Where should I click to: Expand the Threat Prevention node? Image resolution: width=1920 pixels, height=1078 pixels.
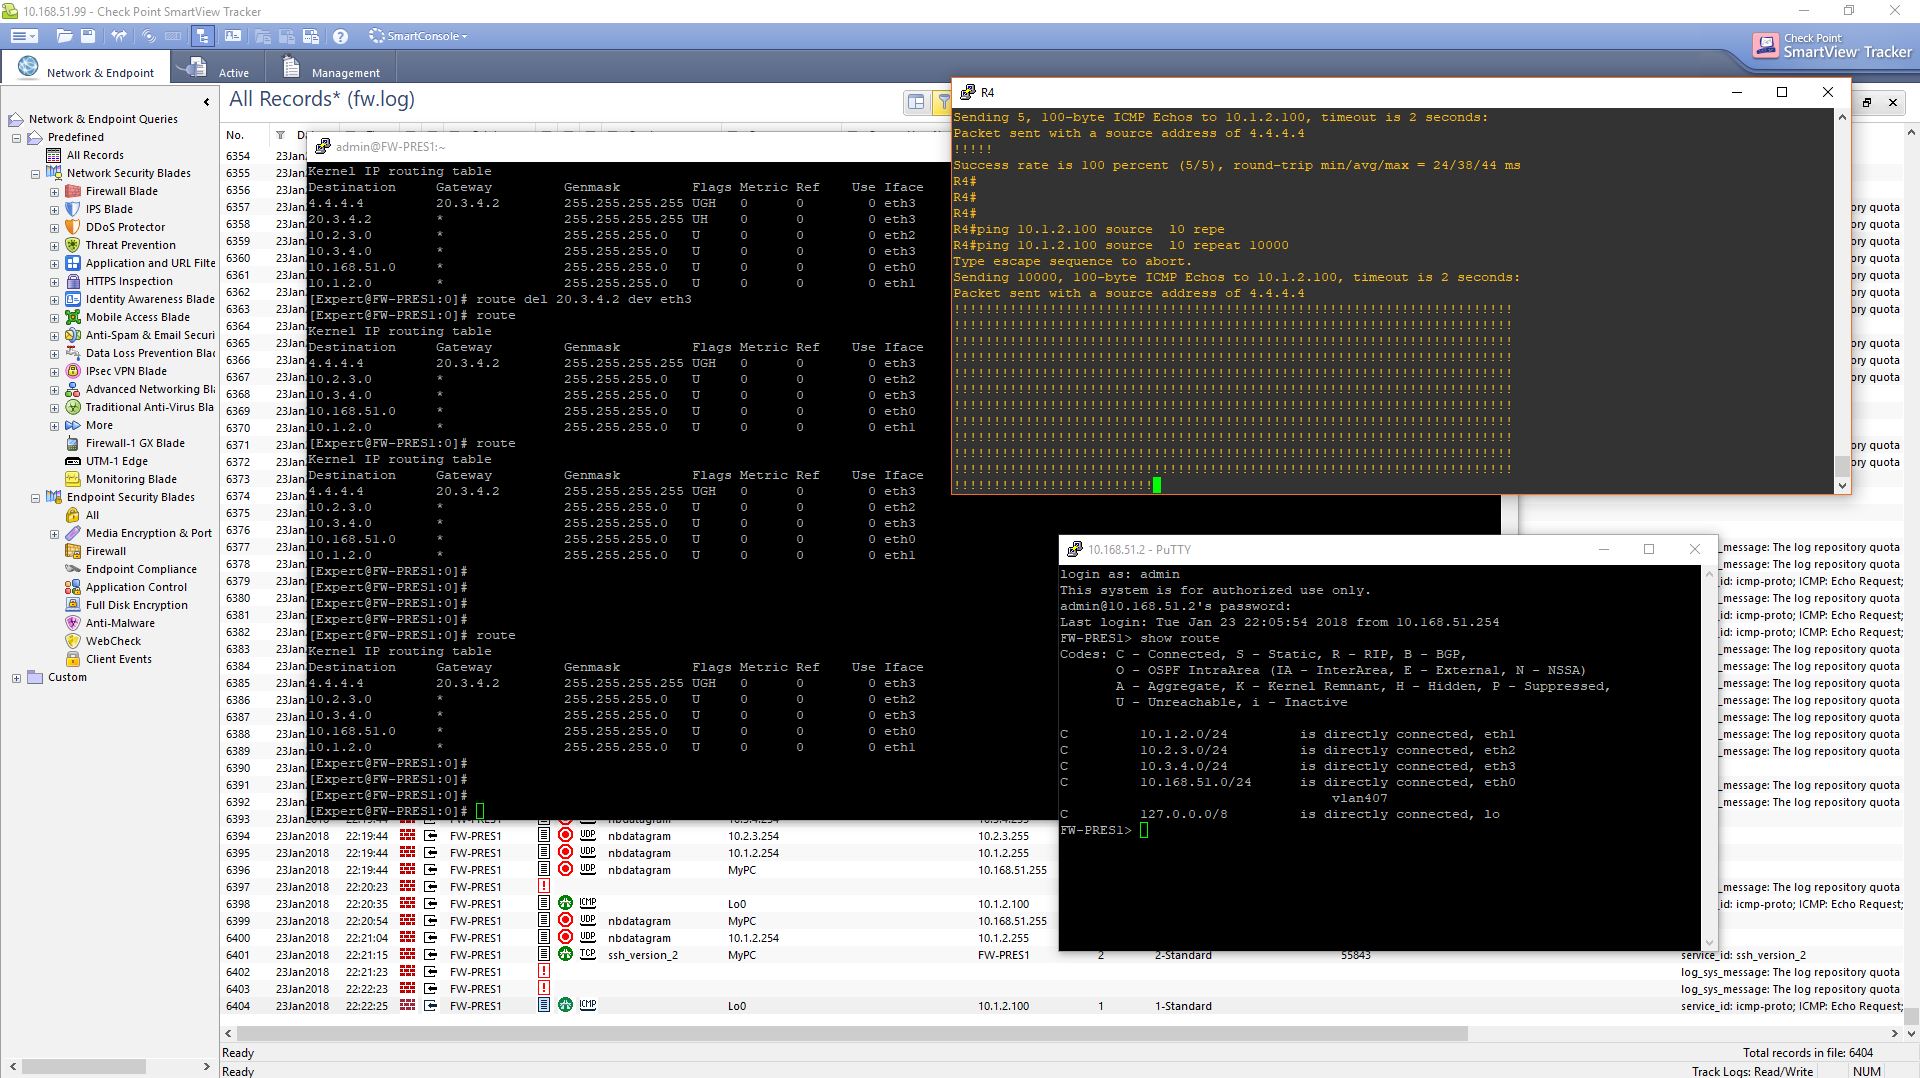(55, 246)
